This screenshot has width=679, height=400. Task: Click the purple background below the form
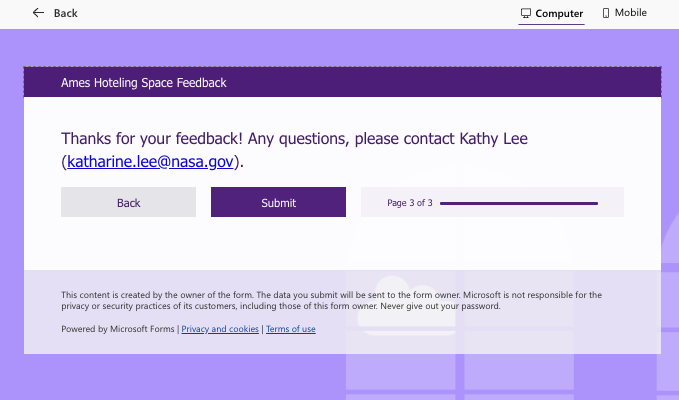(x=200, y=378)
